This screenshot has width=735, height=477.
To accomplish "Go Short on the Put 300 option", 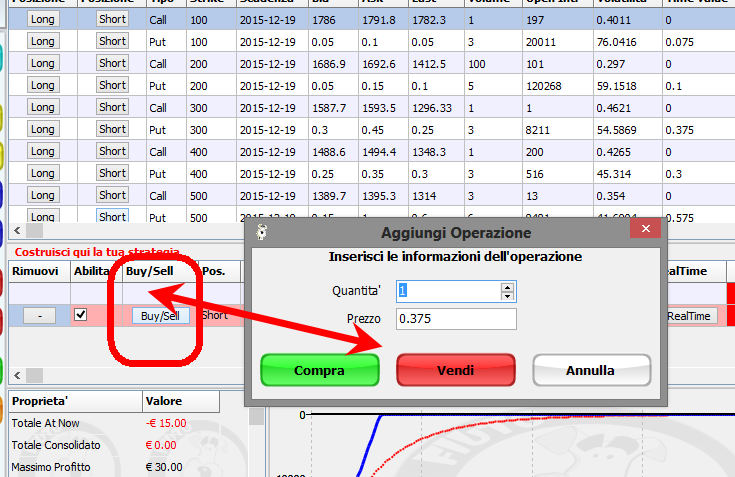I will pyautogui.click(x=112, y=129).
